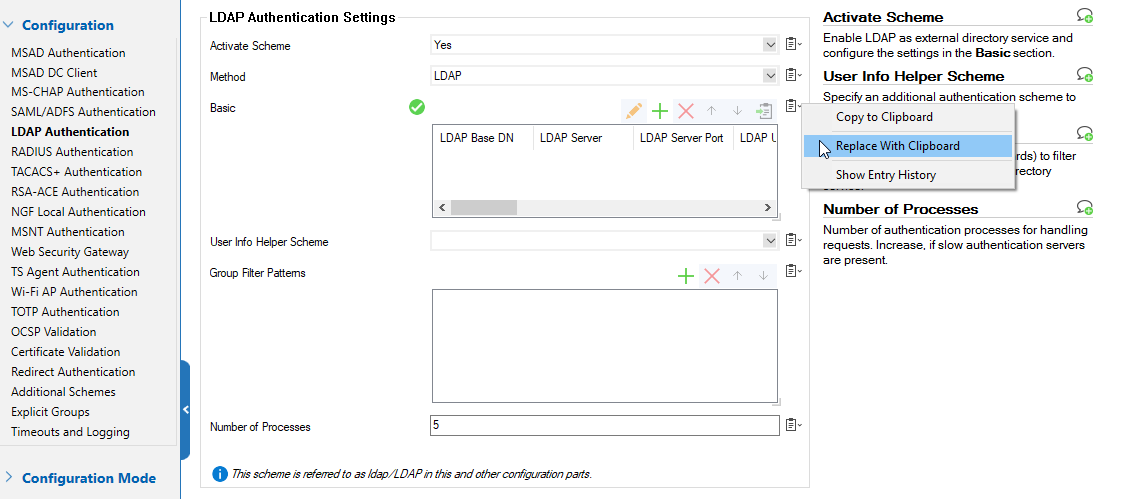Screen dimensions: 1144x499
Task: Collapse the Configuration section
Action: point(8,25)
